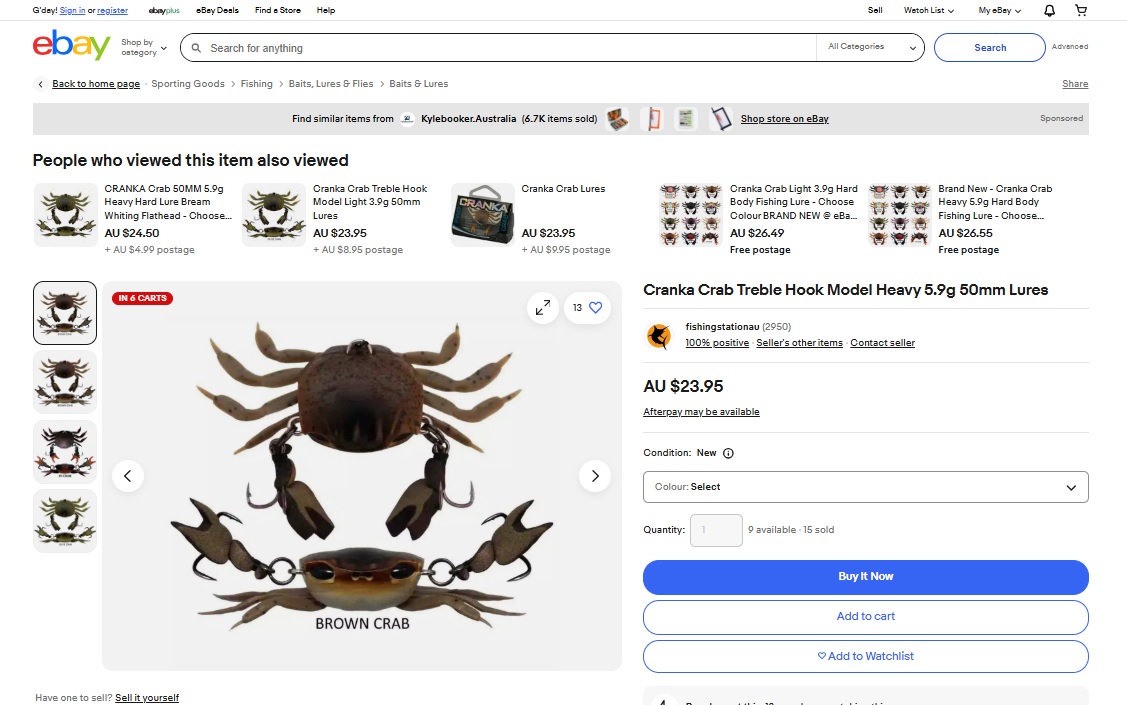This screenshot has width=1127, height=705.
Task: Open 100% positive feedback link
Action: 717,343
